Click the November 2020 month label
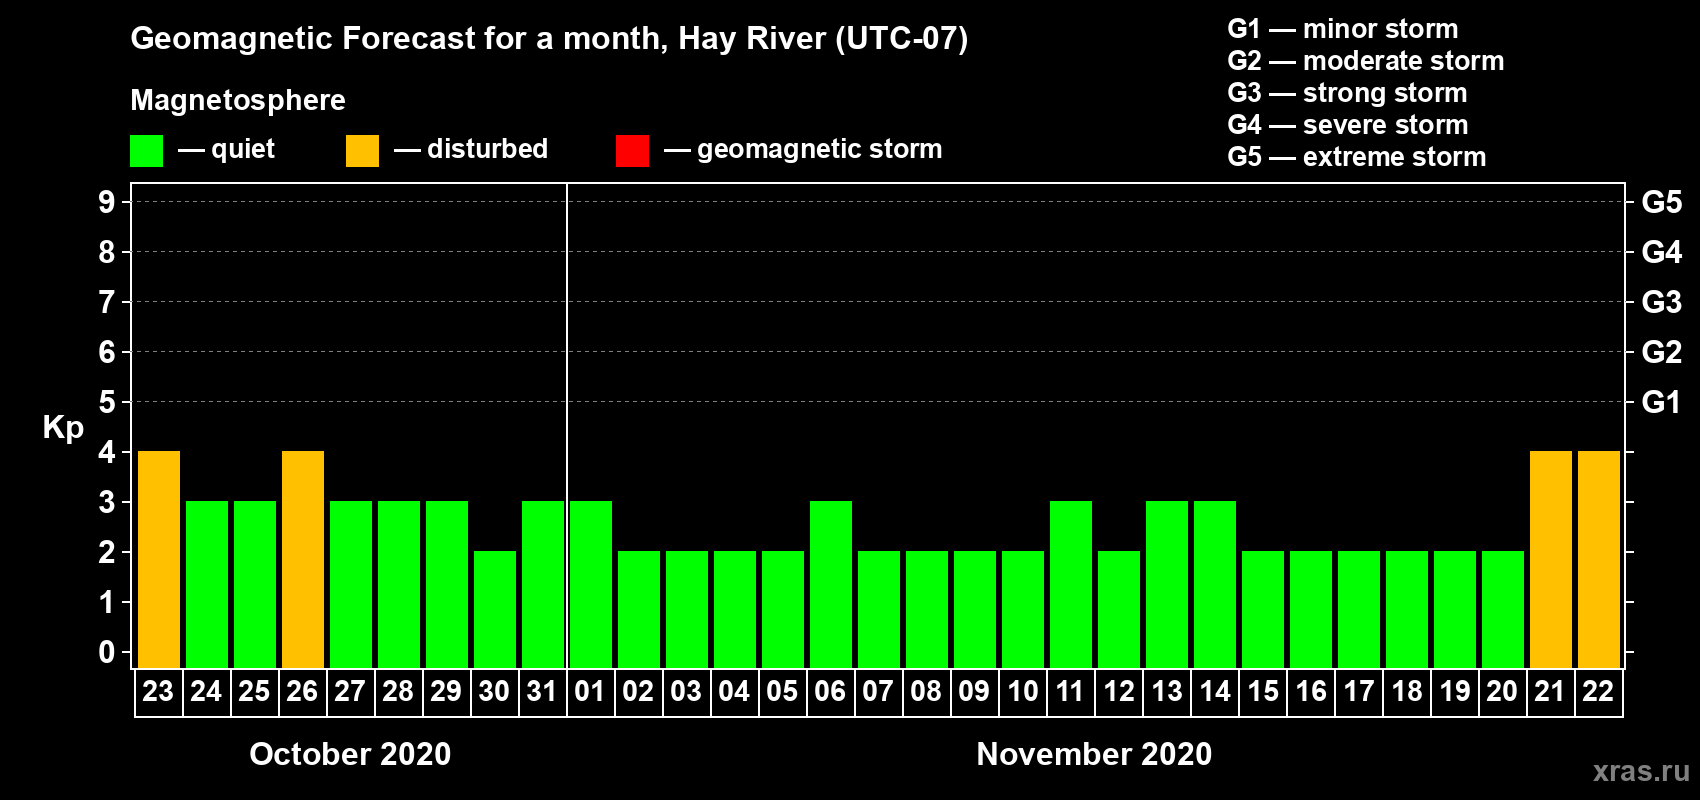The width and height of the screenshot is (1700, 800). click(1094, 754)
